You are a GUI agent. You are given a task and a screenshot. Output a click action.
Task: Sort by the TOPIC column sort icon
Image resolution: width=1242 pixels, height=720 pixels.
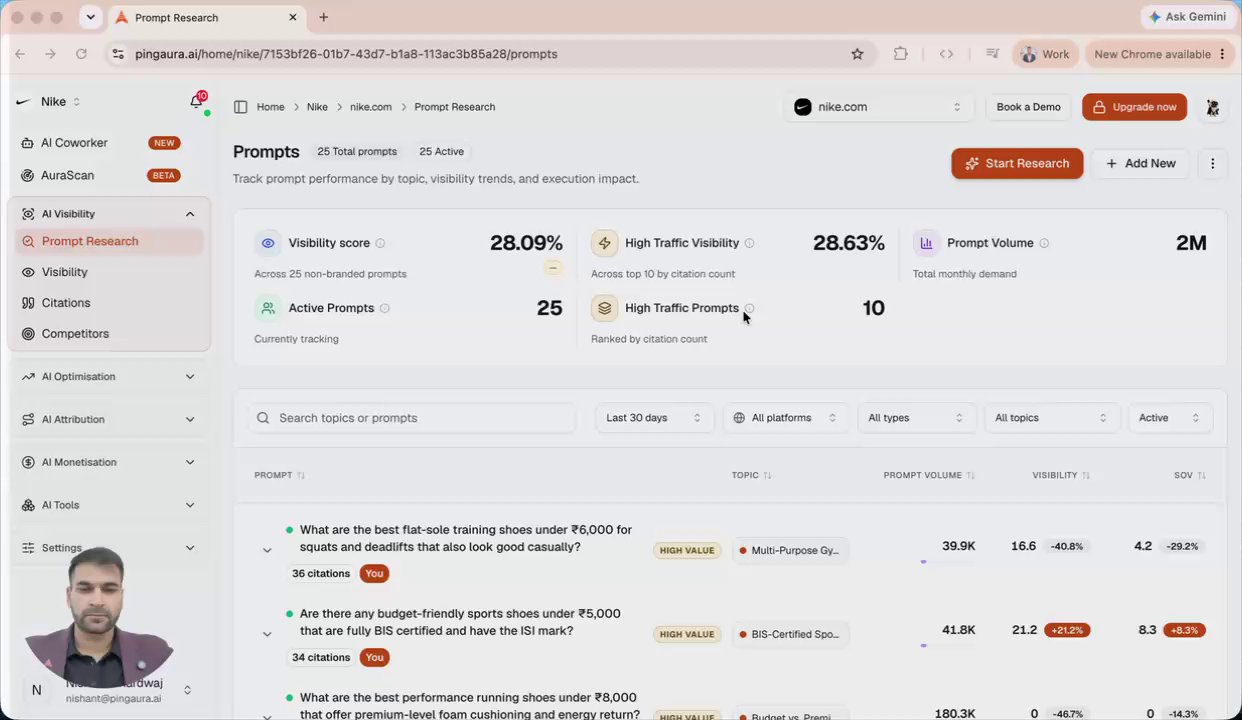767,476
